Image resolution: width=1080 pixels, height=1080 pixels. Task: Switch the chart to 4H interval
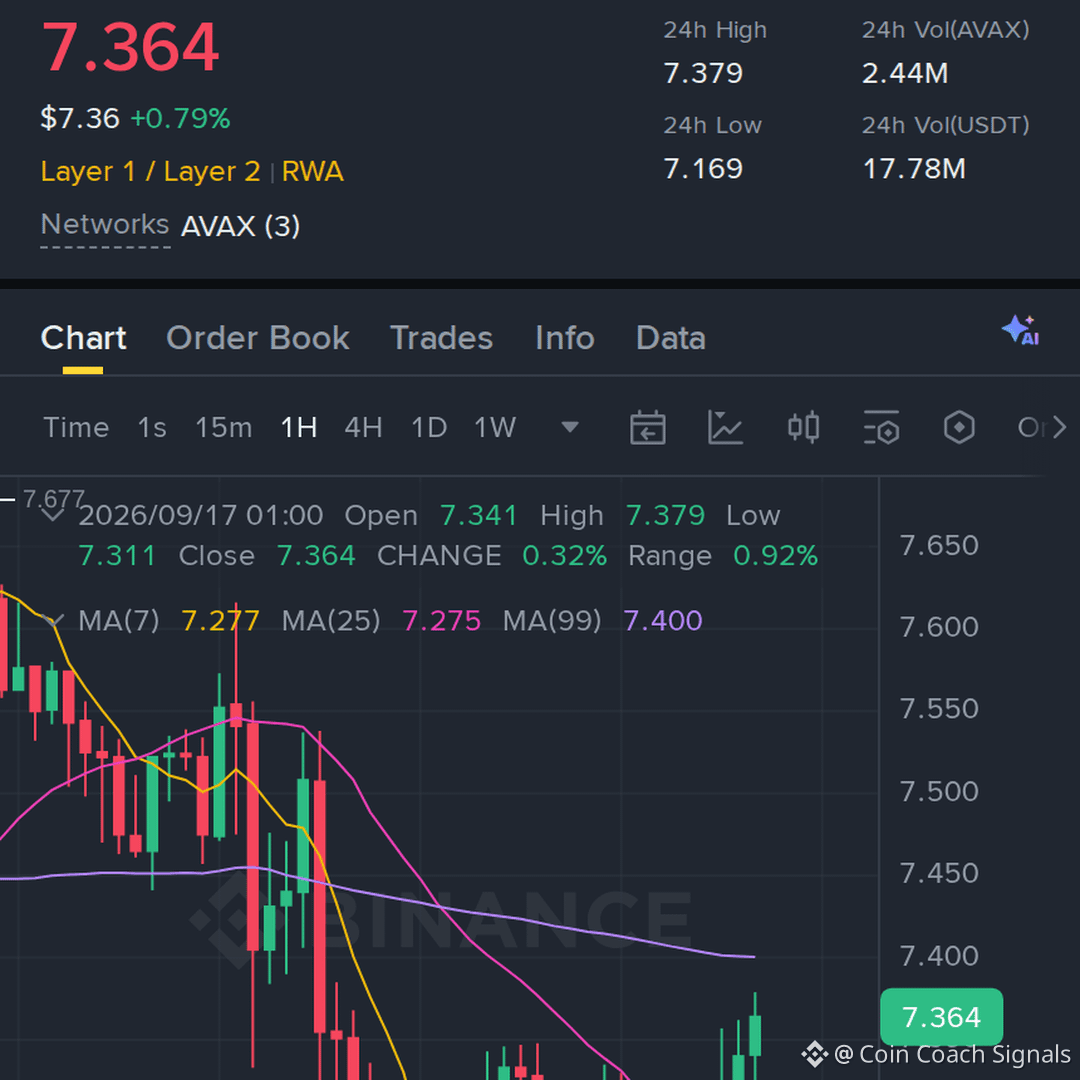pyautogui.click(x=363, y=428)
